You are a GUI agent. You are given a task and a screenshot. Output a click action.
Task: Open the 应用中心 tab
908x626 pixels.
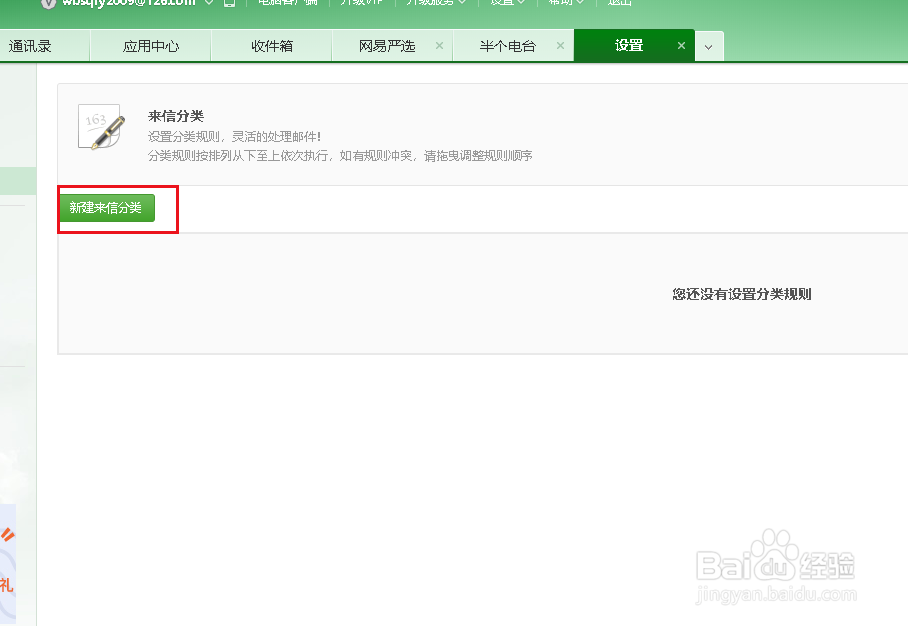tap(151, 46)
